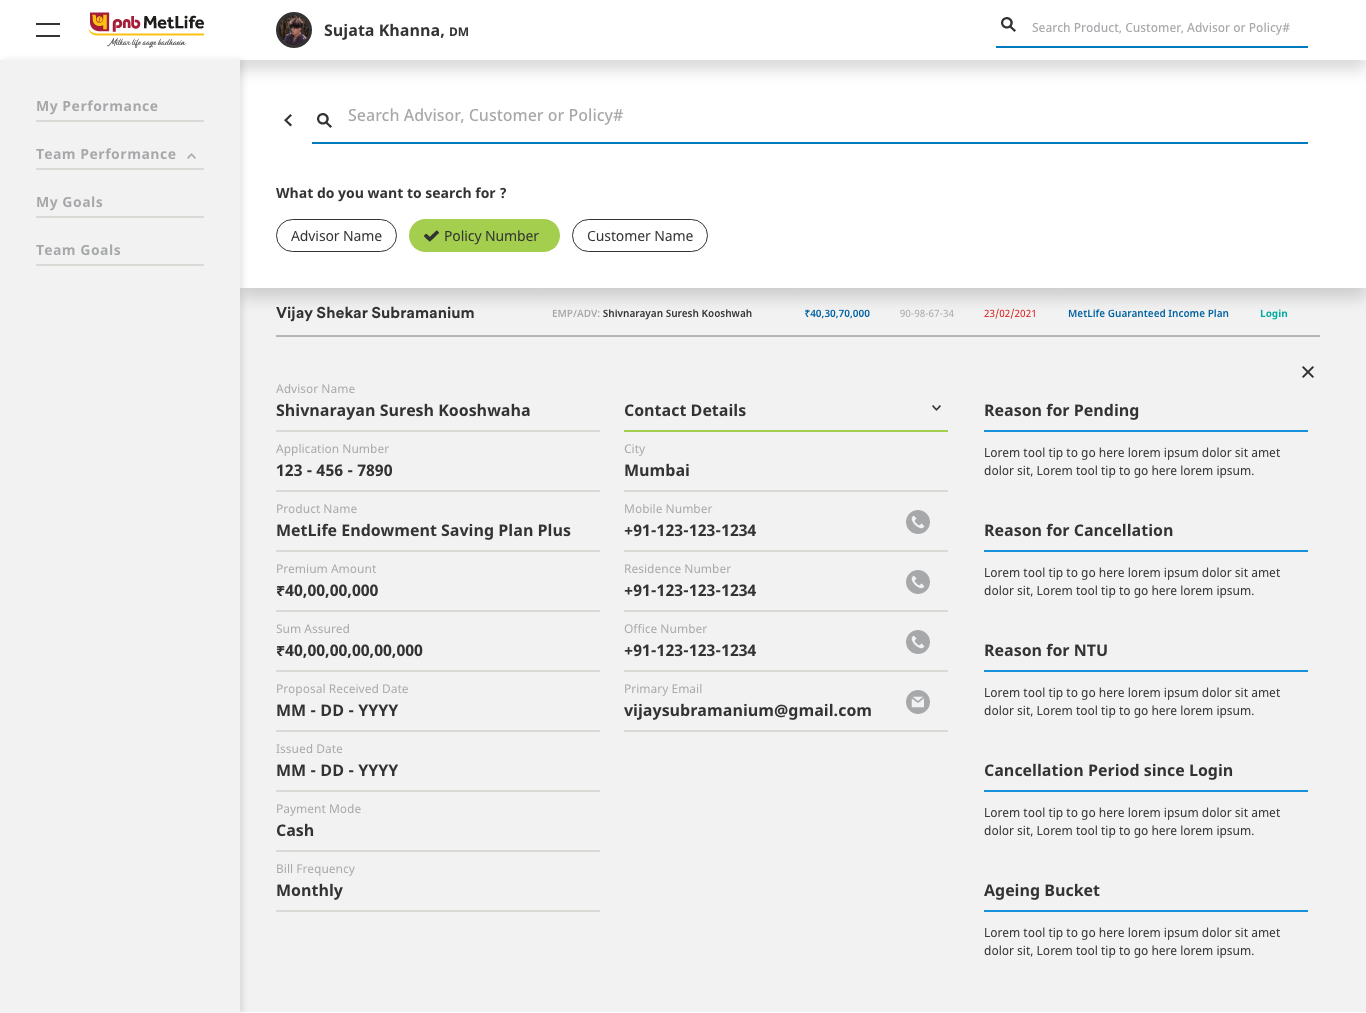Click the PNB MetLife logo
Image resolution: width=1366 pixels, height=1013 pixels.
pyautogui.click(x=147, y=30)
